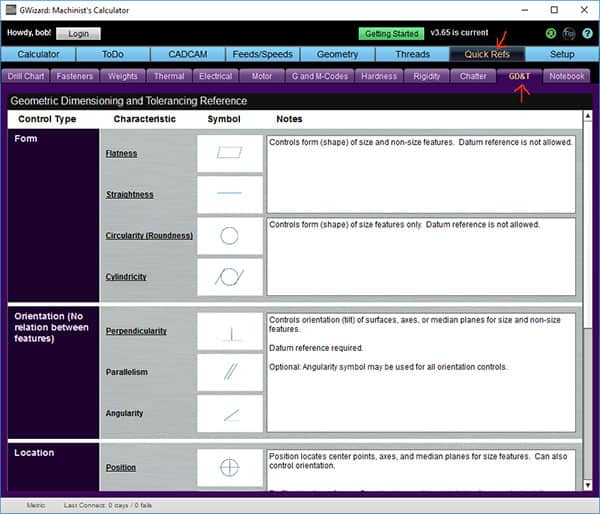Click the Login button

[78, 34]
